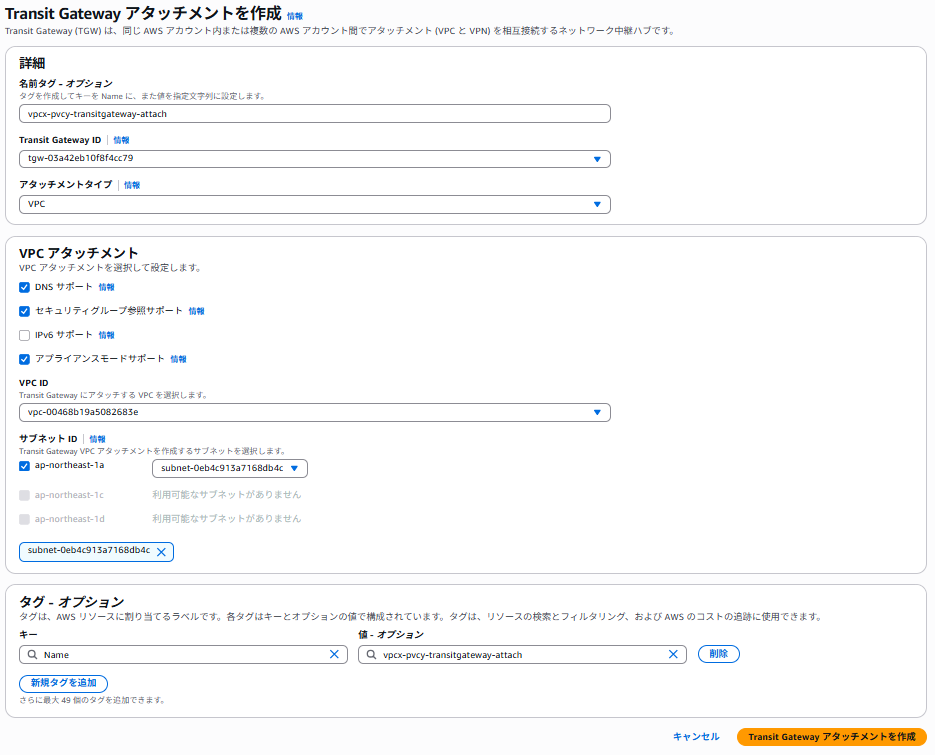The image size is (935, 755).
Task: Click the タグ - オプション section heading
Action: (x=72, y=601)
